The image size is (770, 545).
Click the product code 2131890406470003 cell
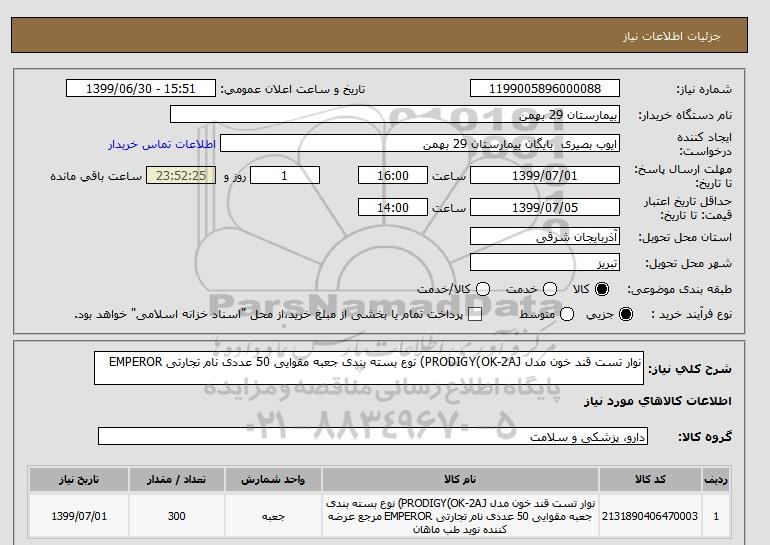(x=650, y=516)
